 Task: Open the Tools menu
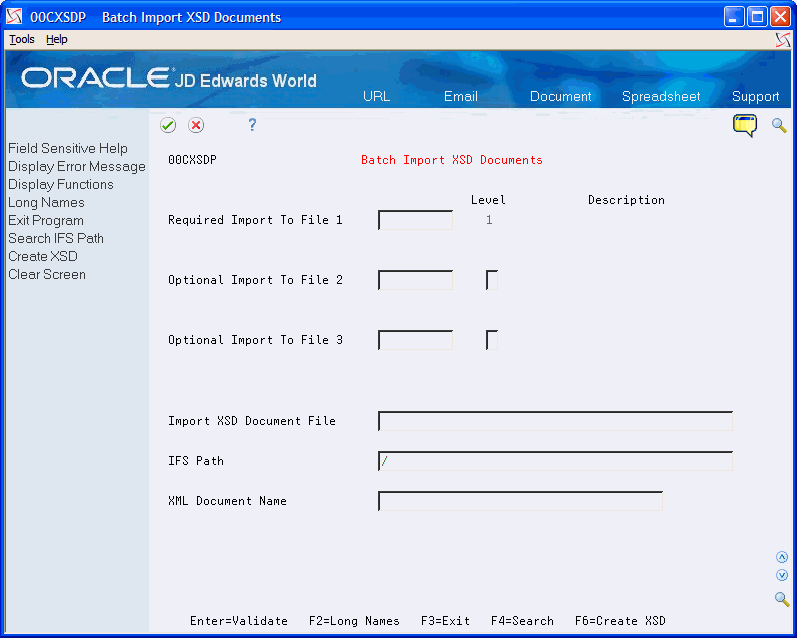tap(22, 39)
